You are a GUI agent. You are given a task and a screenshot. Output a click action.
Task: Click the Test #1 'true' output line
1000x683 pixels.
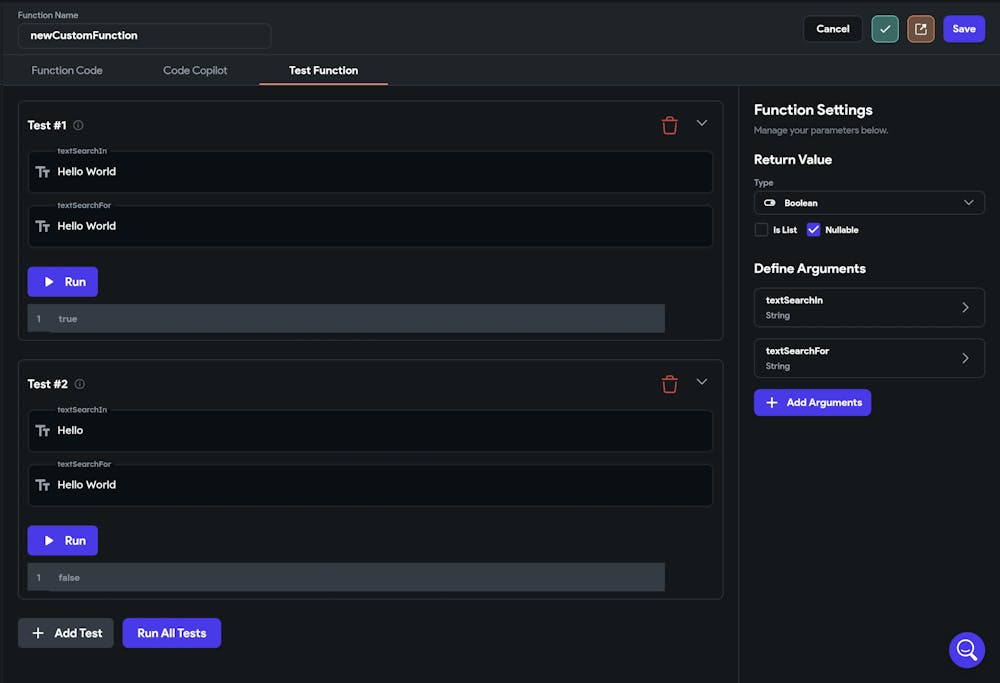pos(346,318)
